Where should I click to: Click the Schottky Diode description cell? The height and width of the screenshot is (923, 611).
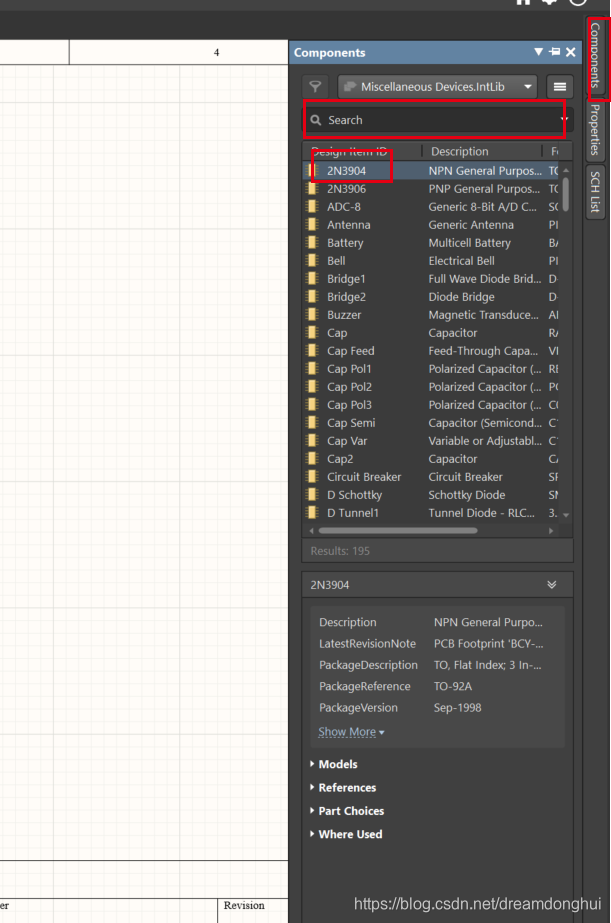[x=467, y=495]
